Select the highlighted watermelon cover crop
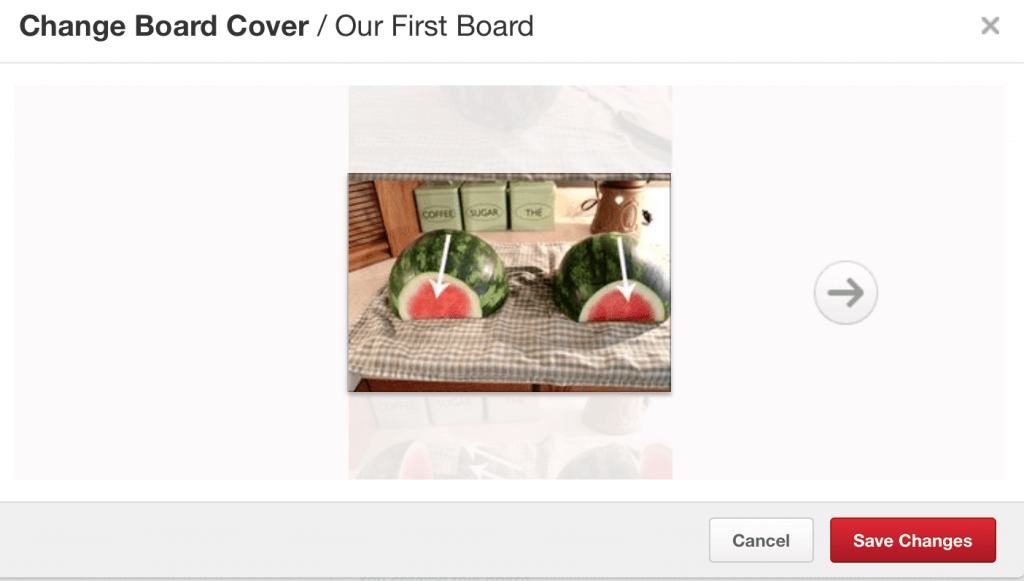Screen dimensions: 1024x581 [x=509, y=282]
